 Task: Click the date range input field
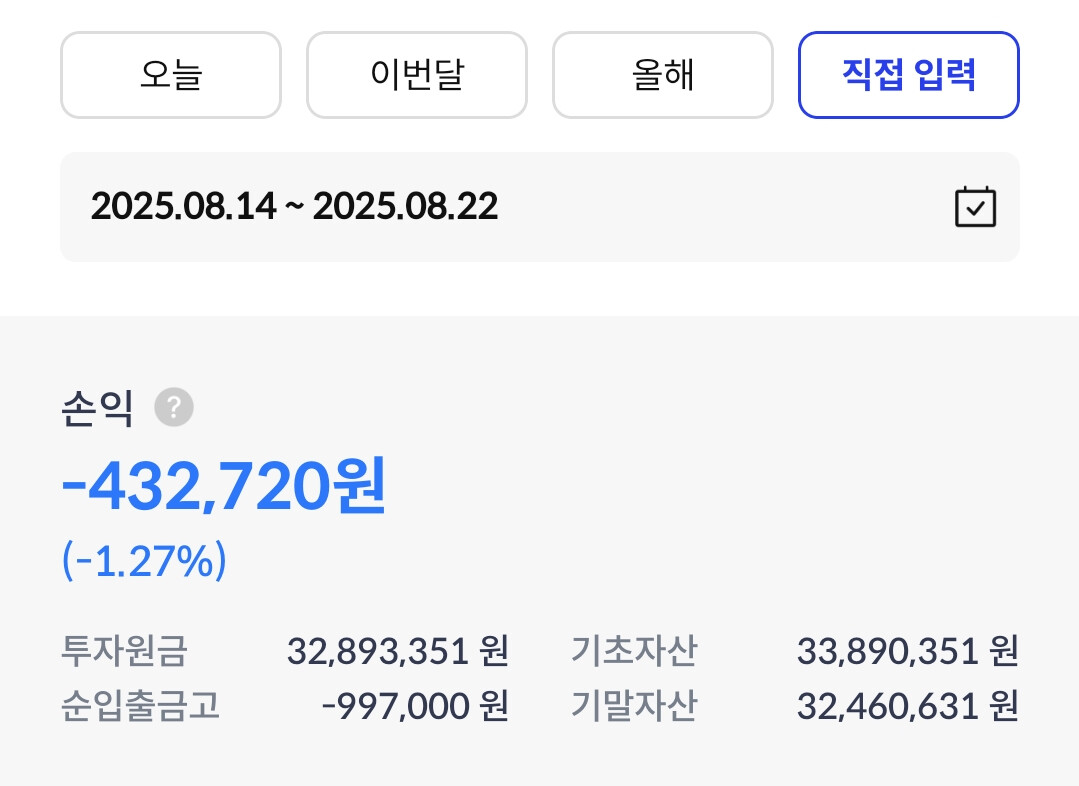coord(540,207)
